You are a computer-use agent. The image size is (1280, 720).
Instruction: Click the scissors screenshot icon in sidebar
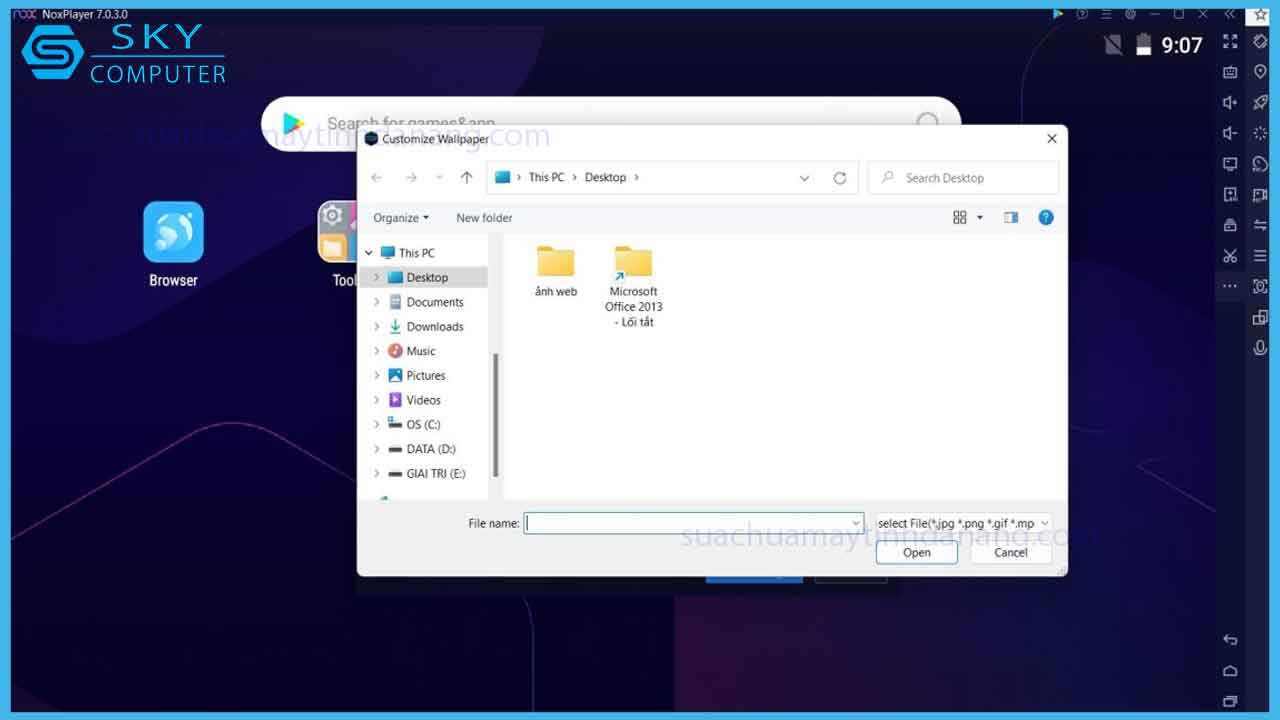[x=1230, y=256]
